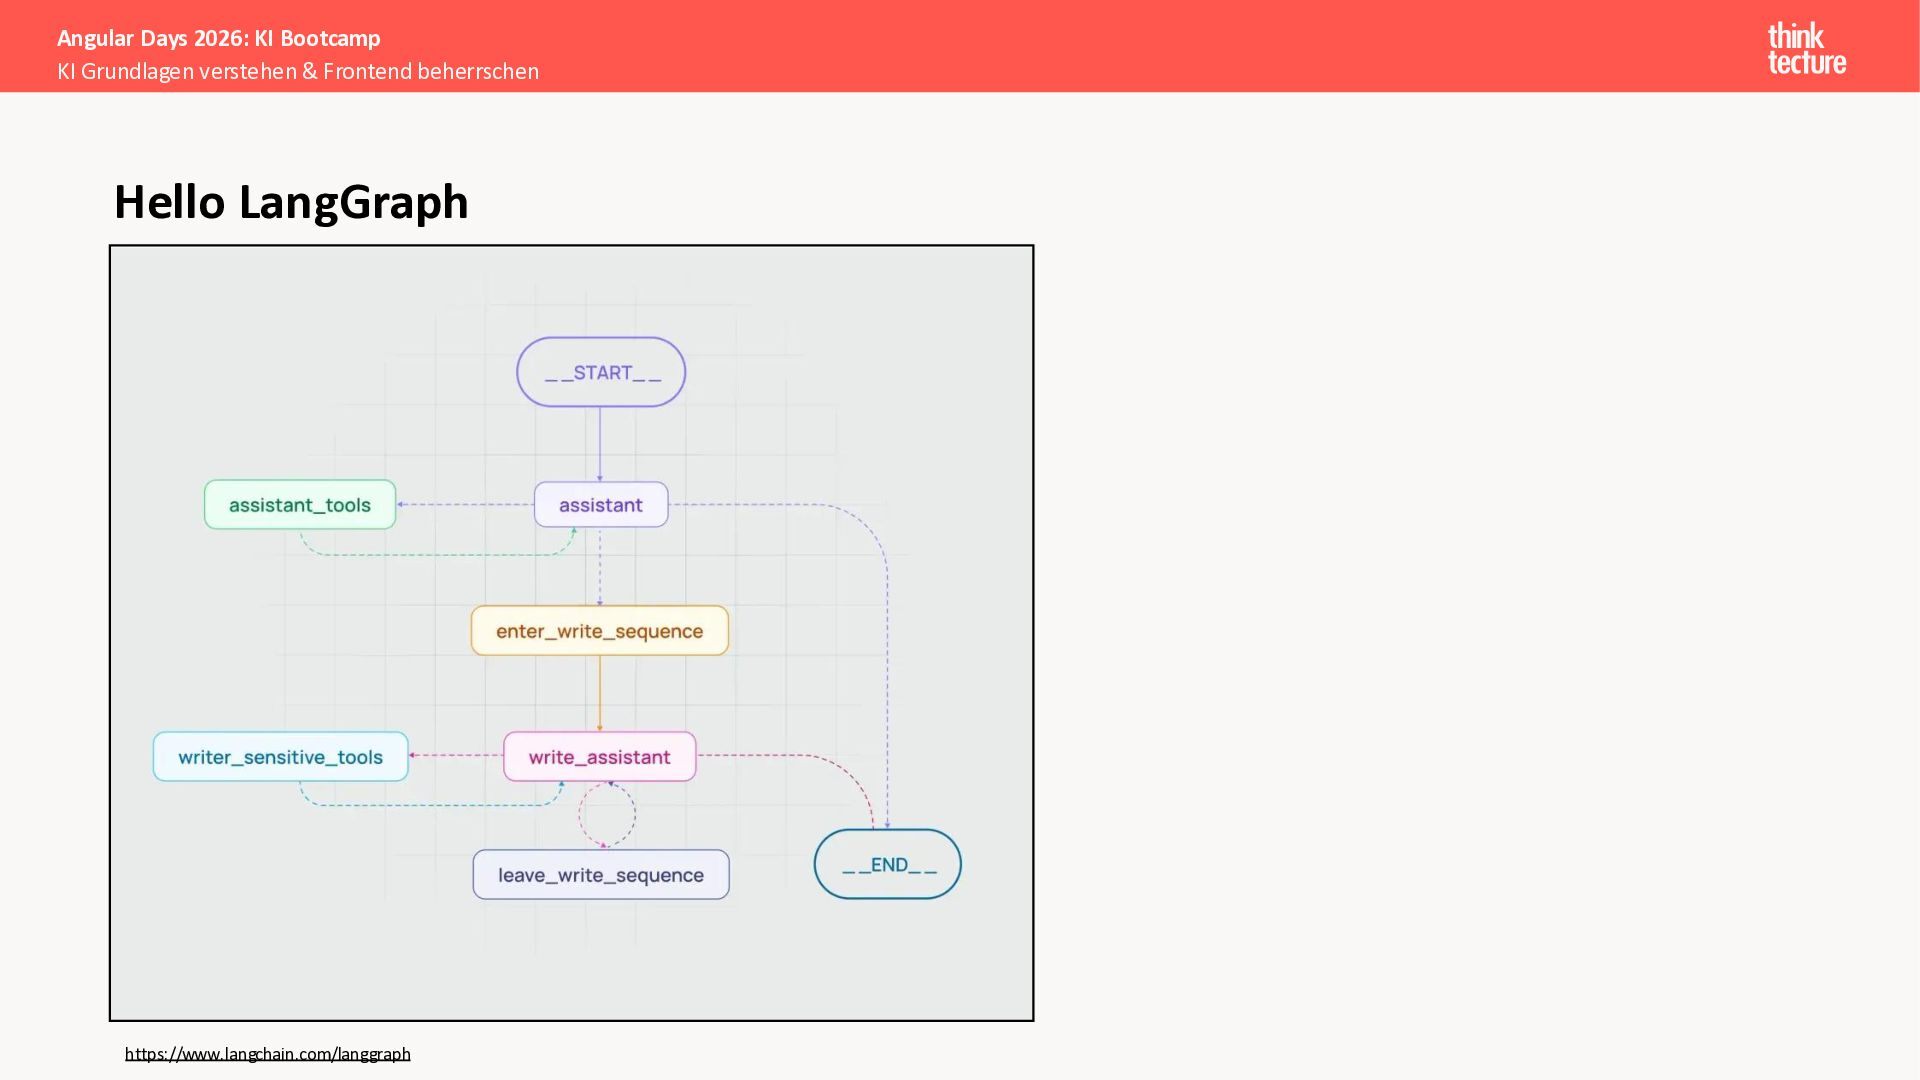Open the langchain.com/langgraph link
This screenshot has width=1920, height=1080.
(268, 1053)
